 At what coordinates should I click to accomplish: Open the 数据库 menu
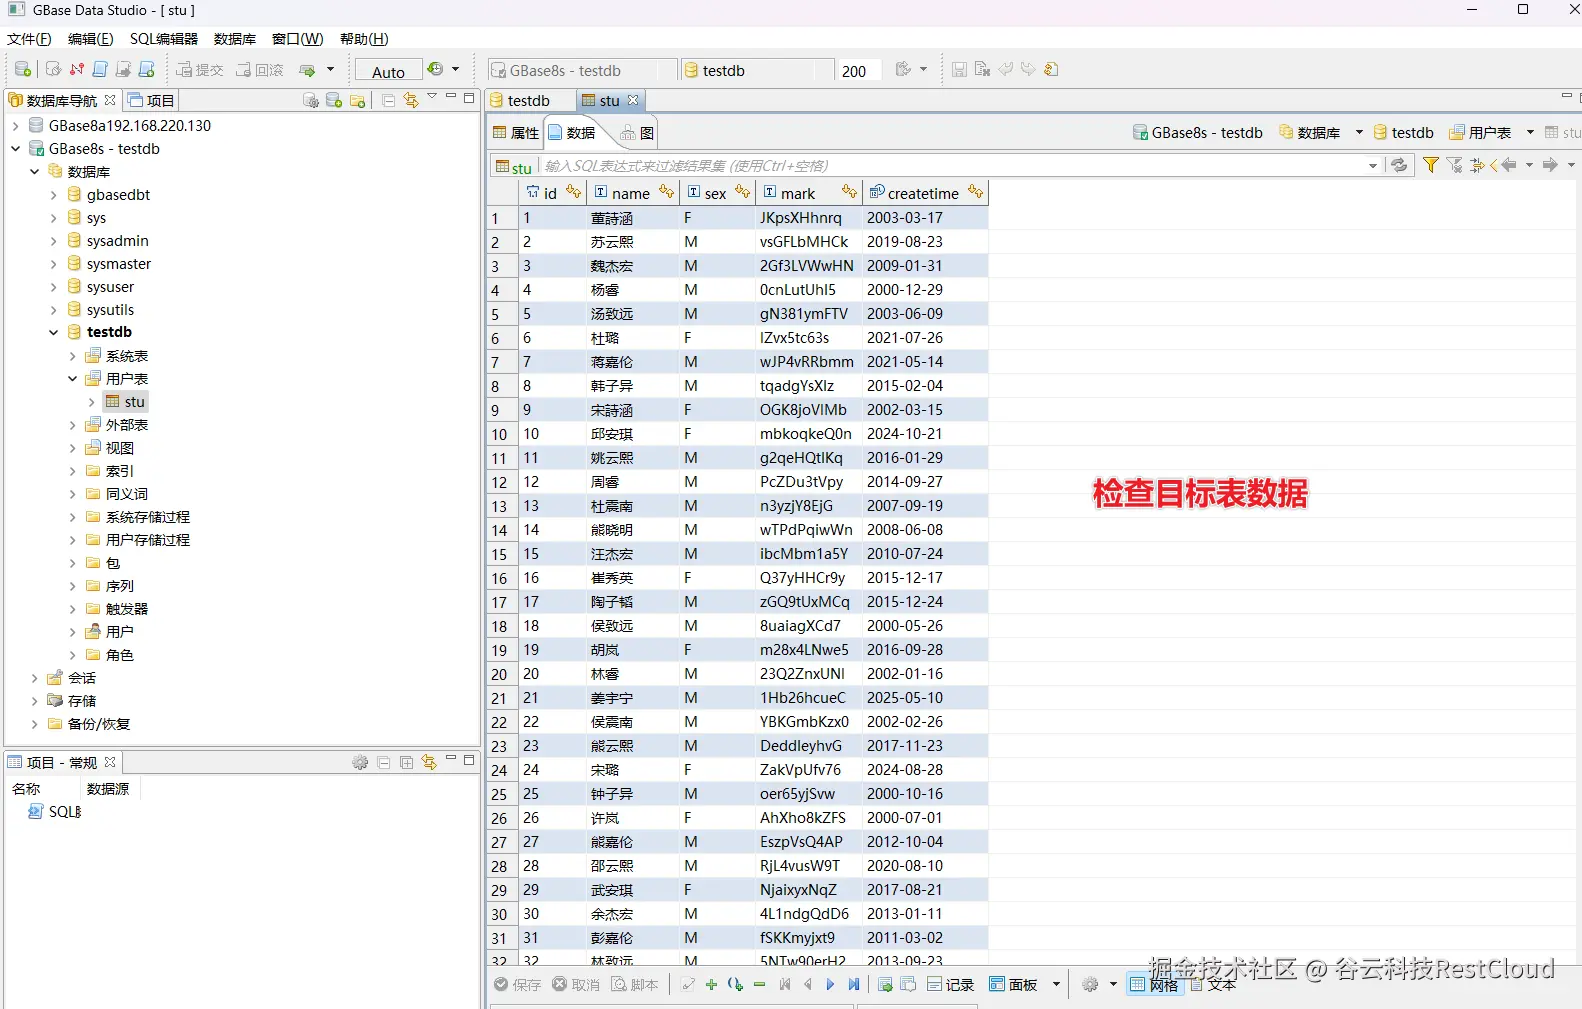pos(235,39)
